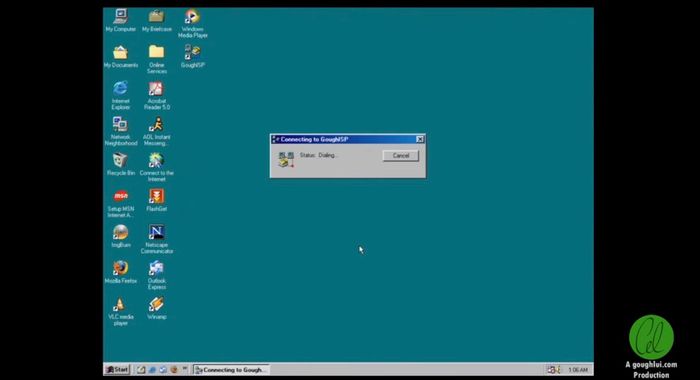Viewport: 700px width, 380px height.
Task: Click the fourth quick launch browser icon
Action: (174, 370)
